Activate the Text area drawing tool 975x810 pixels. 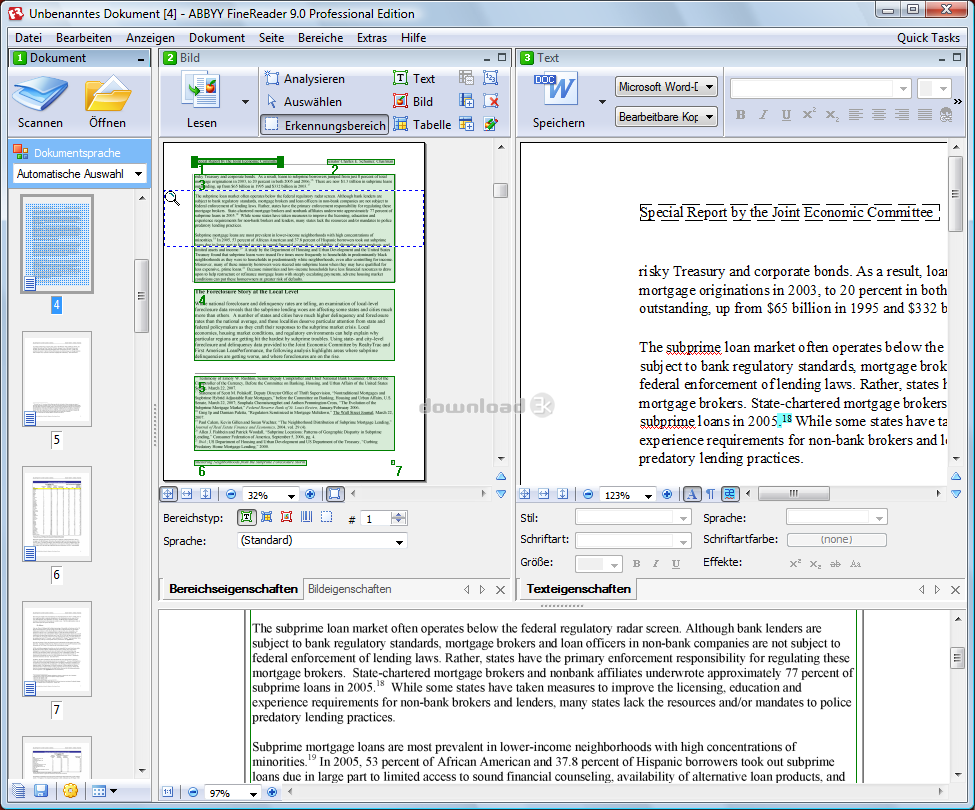418,77
